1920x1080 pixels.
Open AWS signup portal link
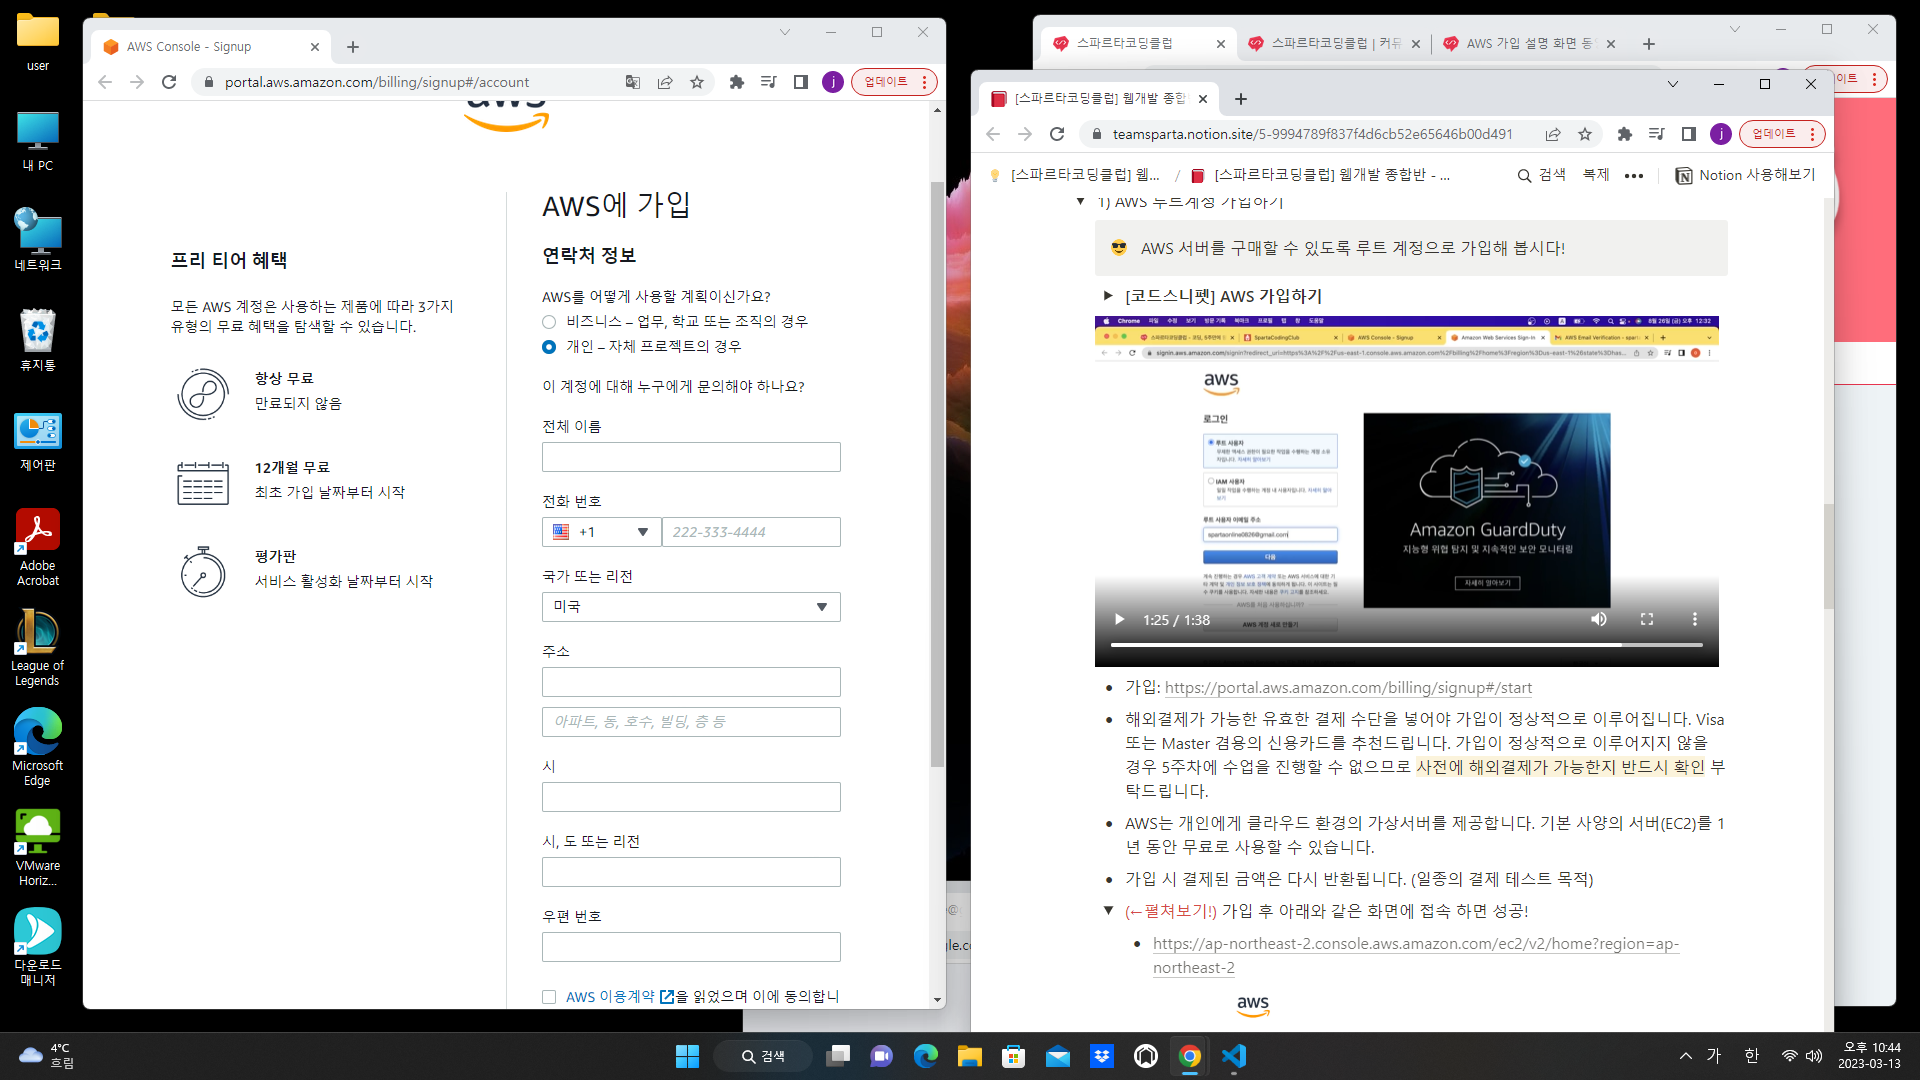coord(1348,688)
